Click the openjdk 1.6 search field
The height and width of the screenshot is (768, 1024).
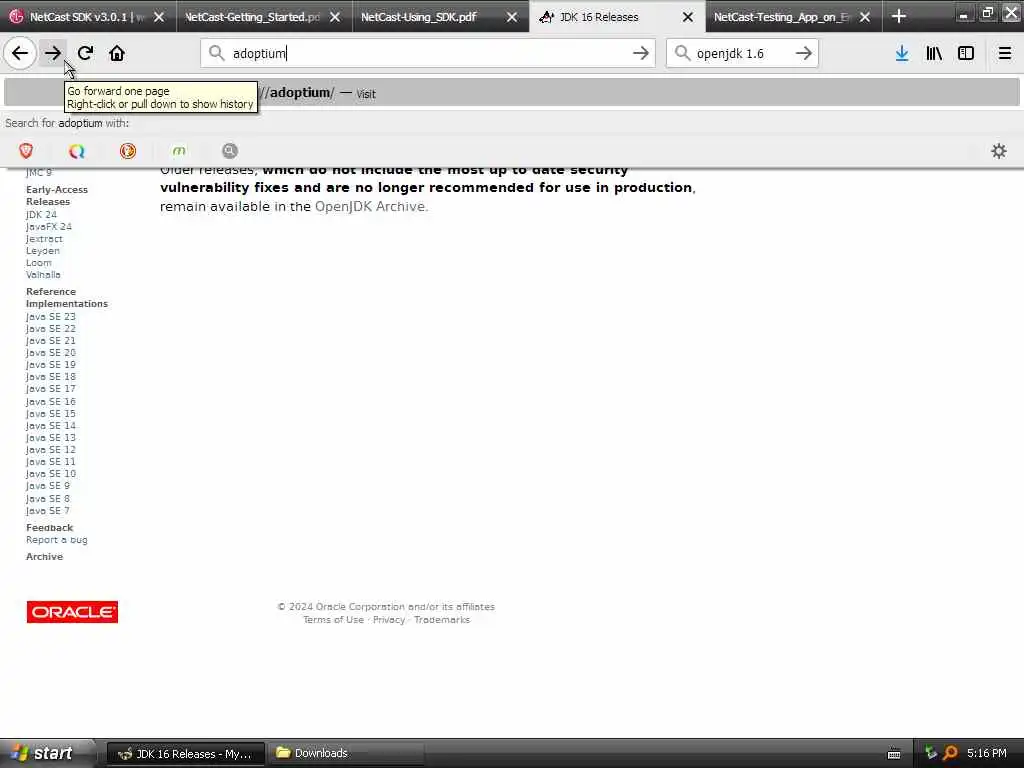click(x=742, y=53)
